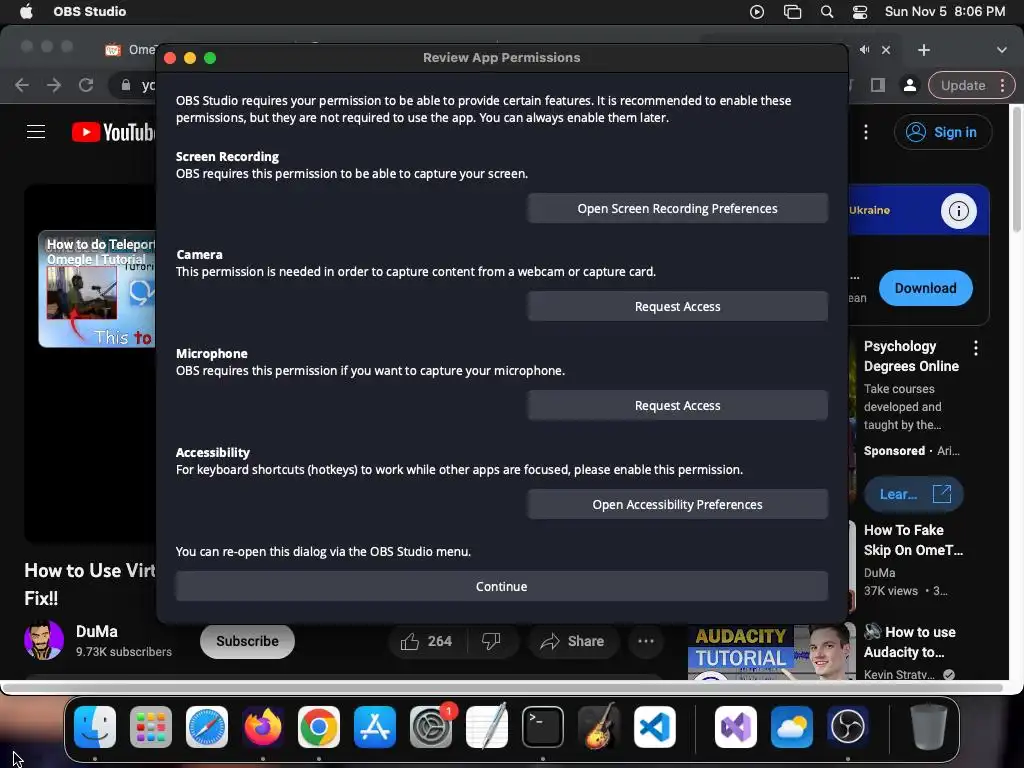Image resolution: width=1024 pixels, height=768 pixels.
Task: Open Visual Studio from the Dock
Action: tap(736, 727)
